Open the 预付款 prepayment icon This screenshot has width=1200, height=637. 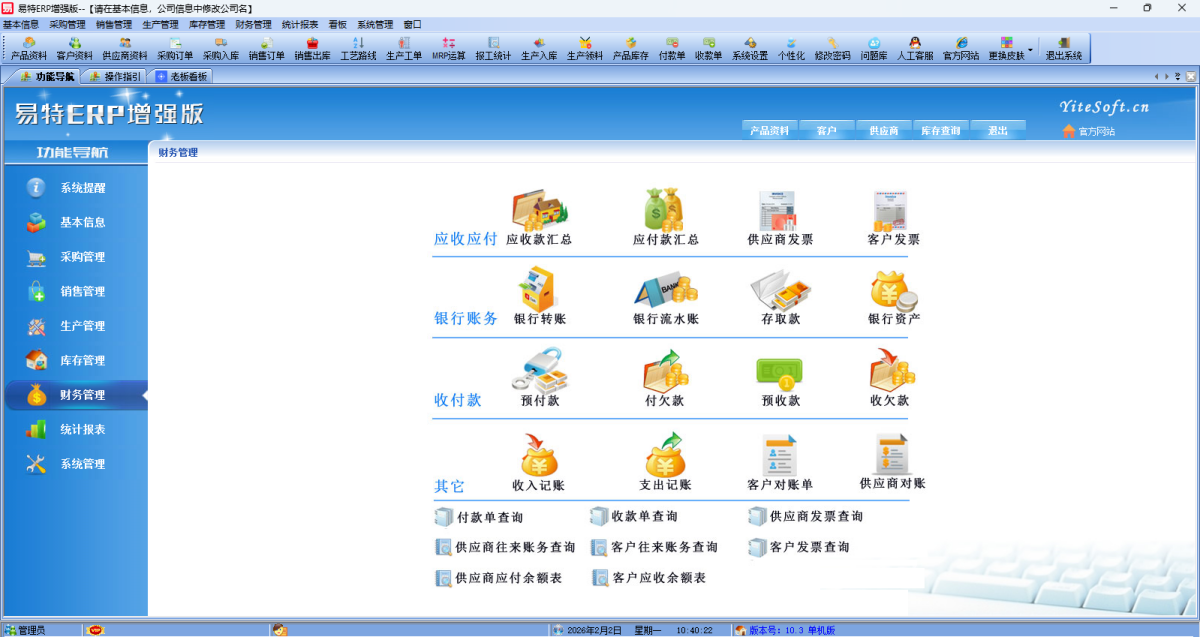[540, 372]
